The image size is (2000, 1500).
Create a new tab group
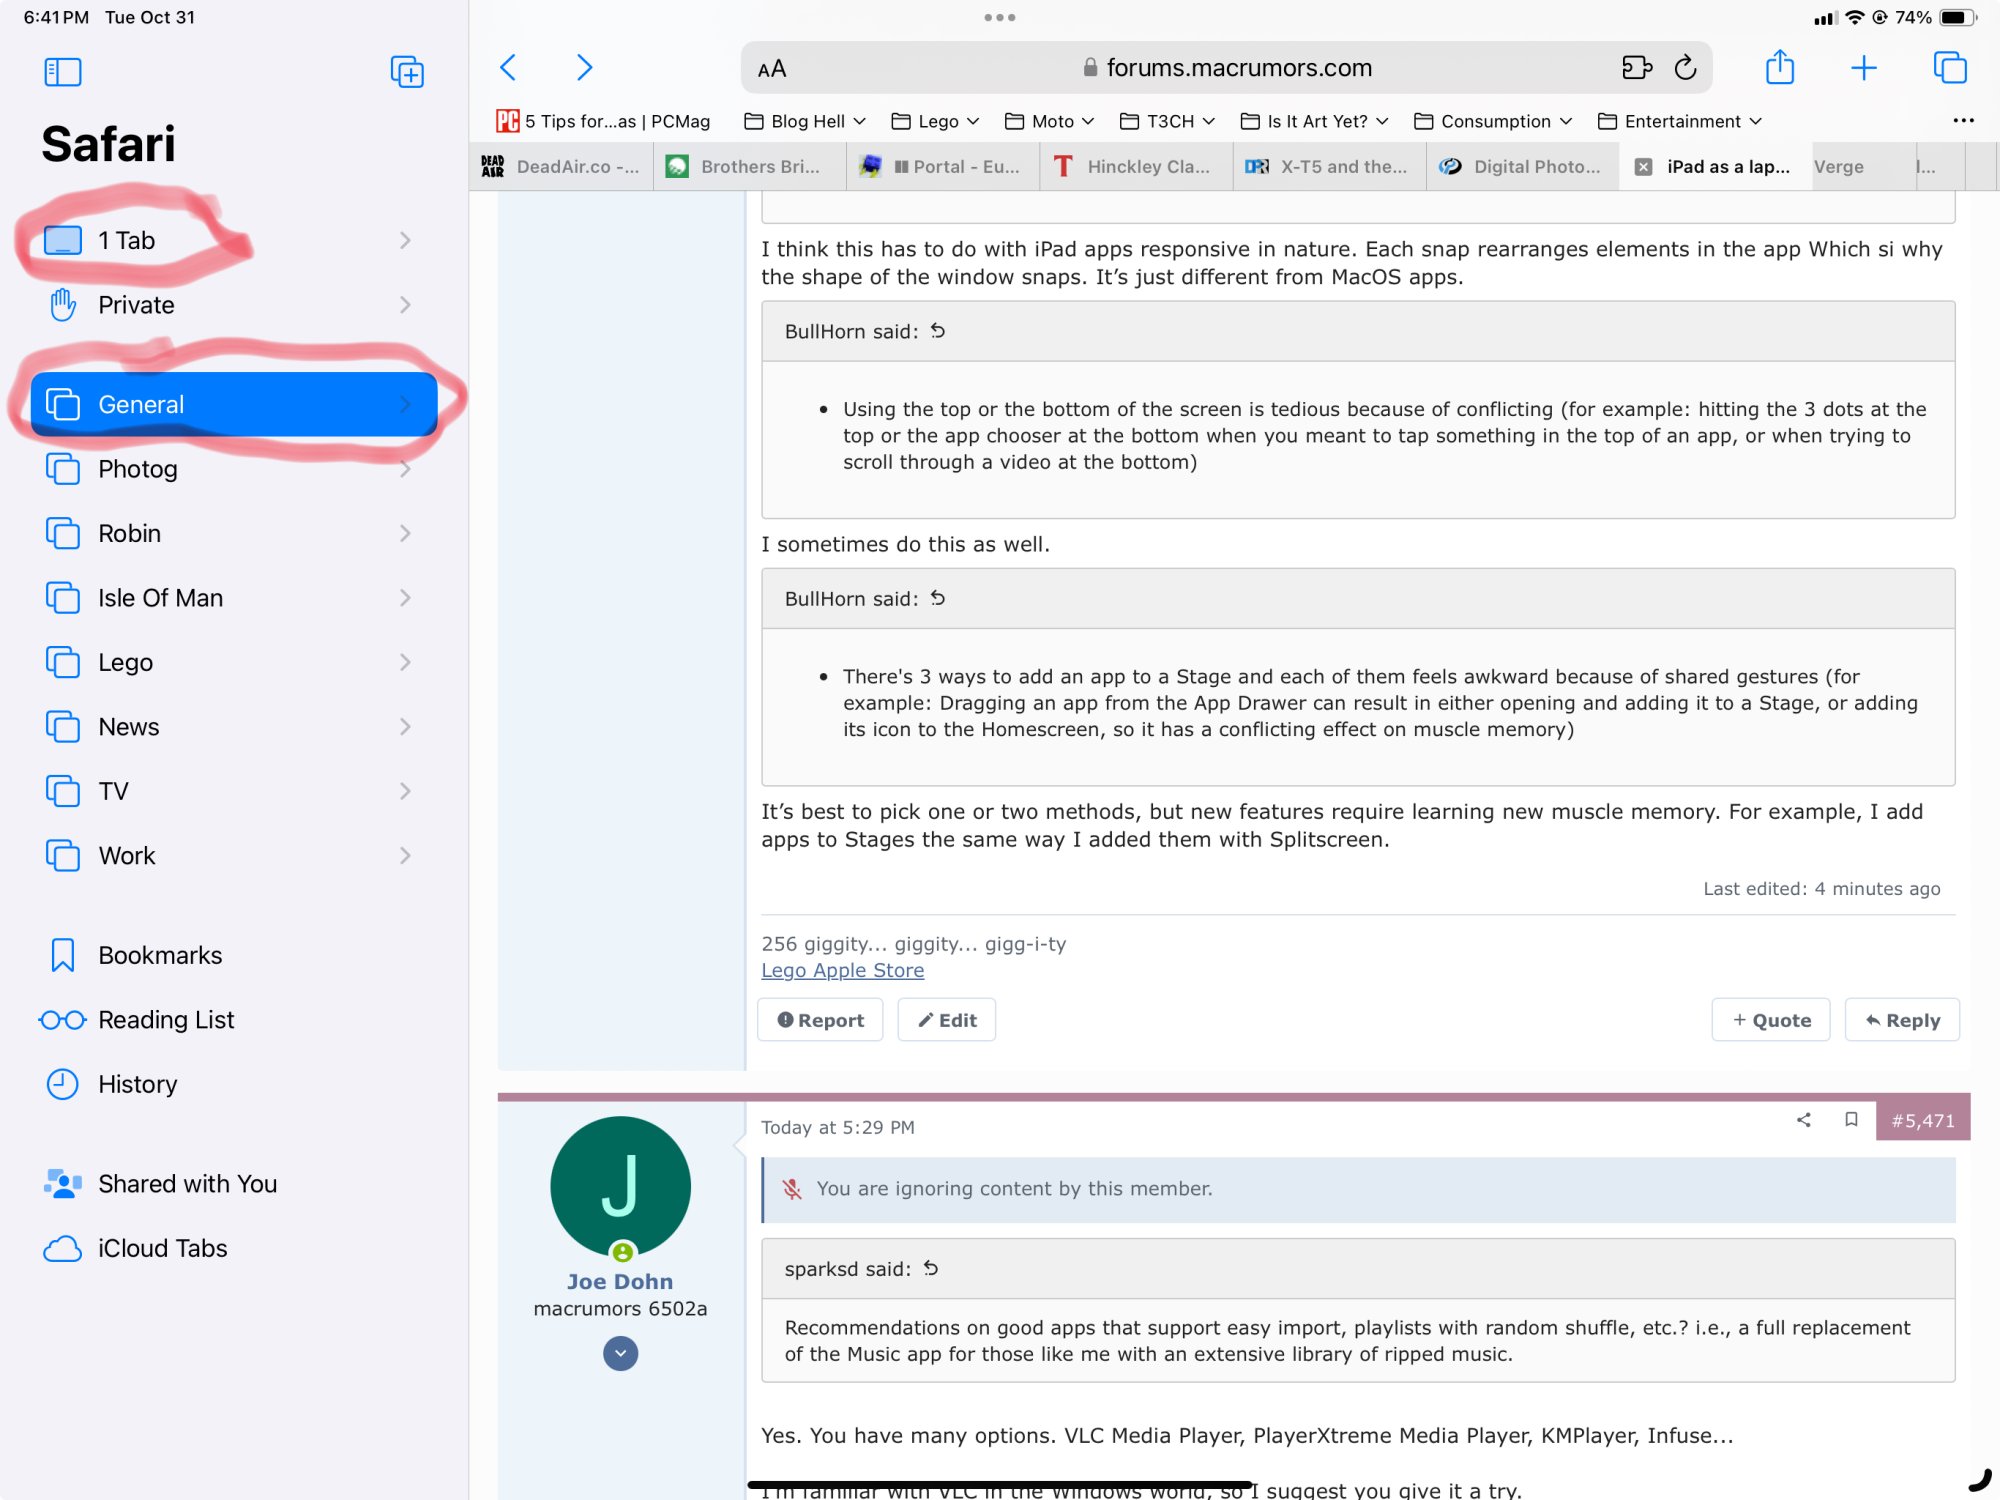point(406,71)
